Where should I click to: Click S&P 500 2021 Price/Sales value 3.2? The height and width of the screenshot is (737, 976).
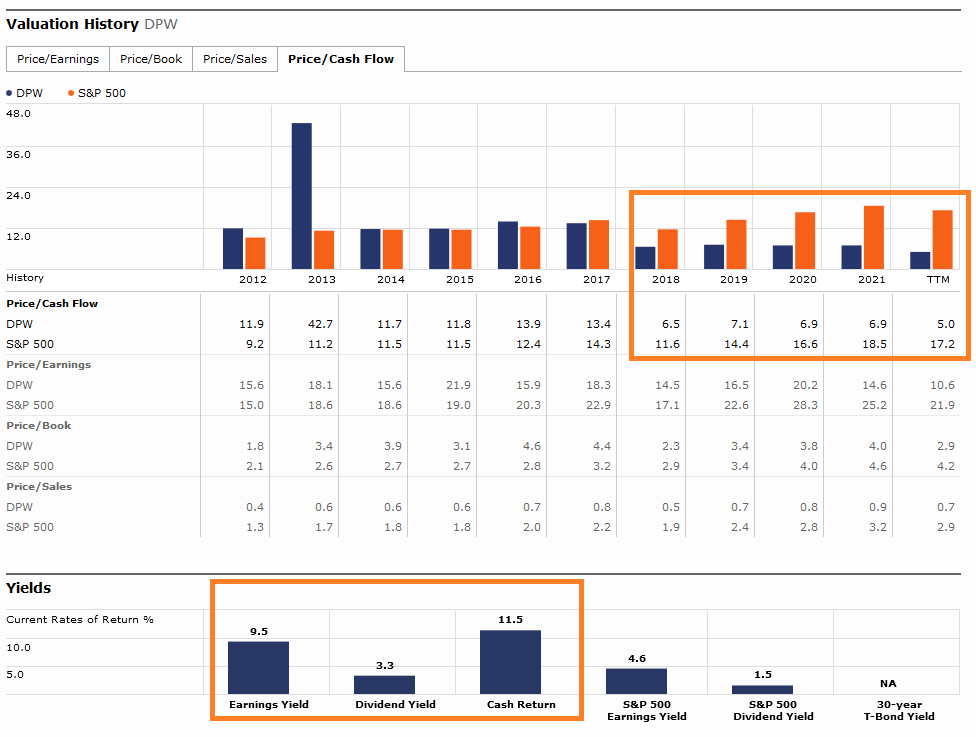point(878,527)
